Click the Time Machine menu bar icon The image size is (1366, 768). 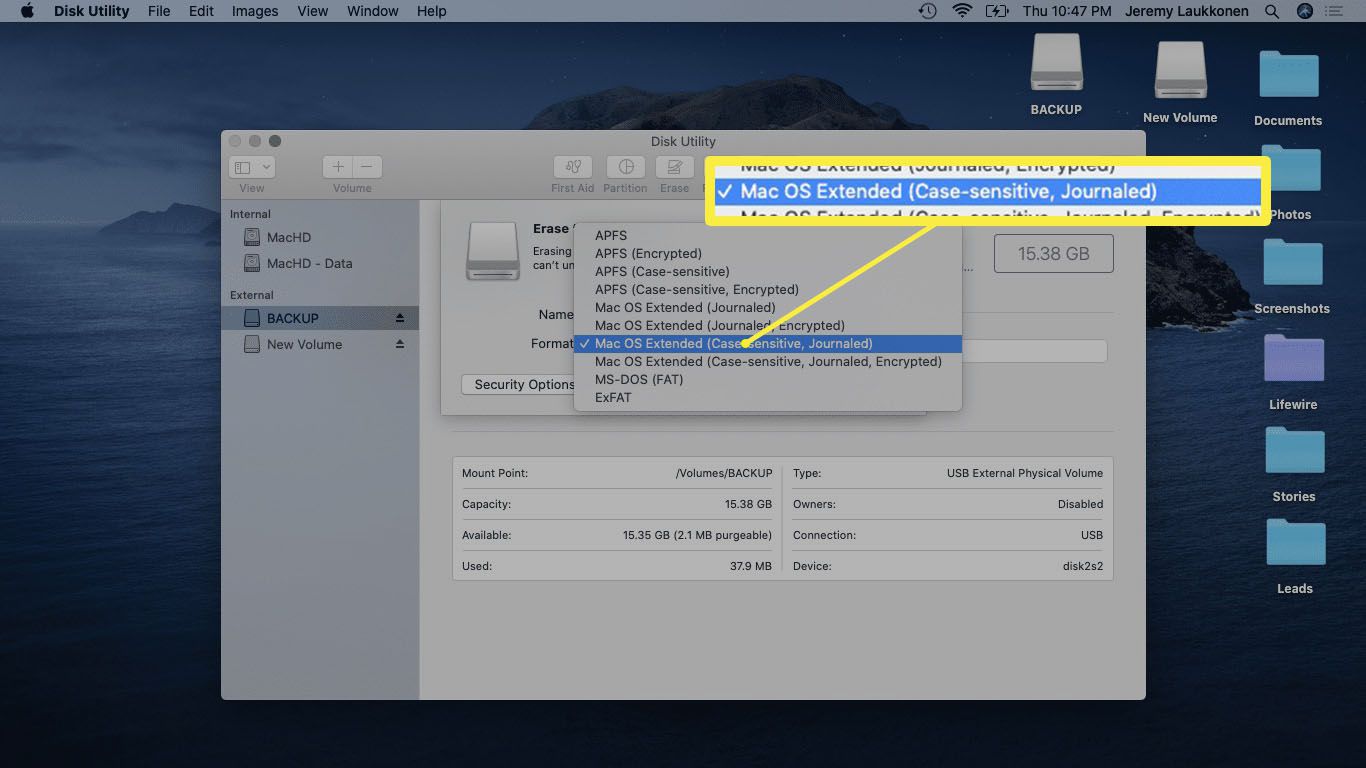tap(928, 11)
